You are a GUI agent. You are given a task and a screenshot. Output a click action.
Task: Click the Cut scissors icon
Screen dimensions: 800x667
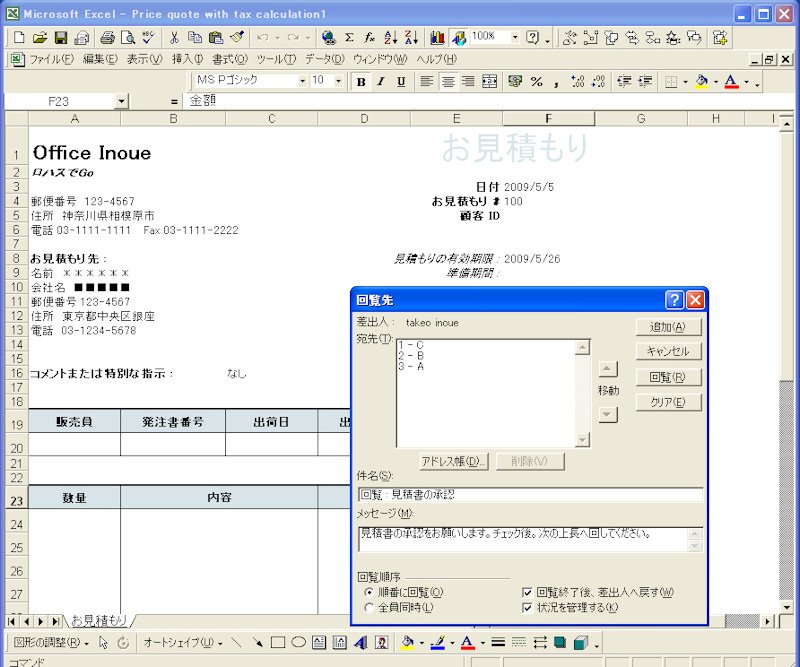click(174, 37)
